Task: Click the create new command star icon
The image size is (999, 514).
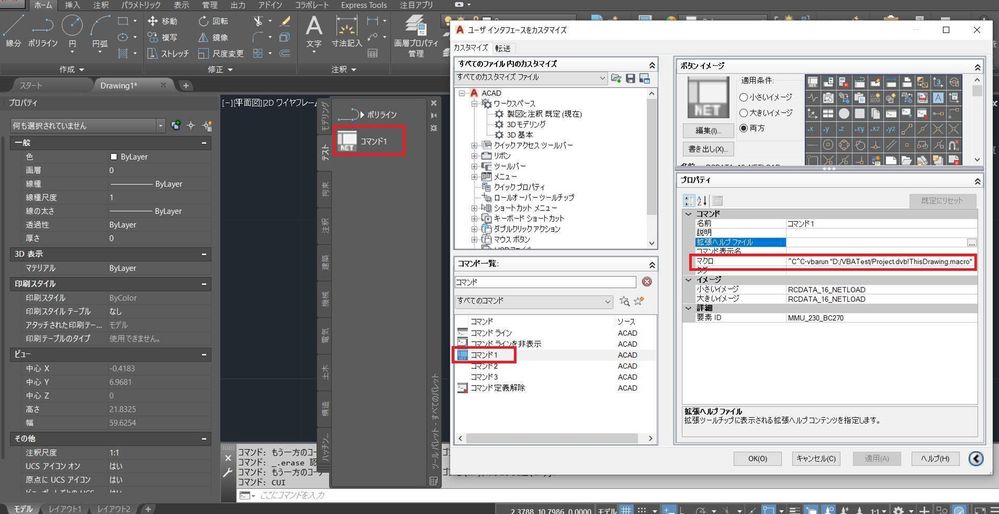Action: point(640,301)
